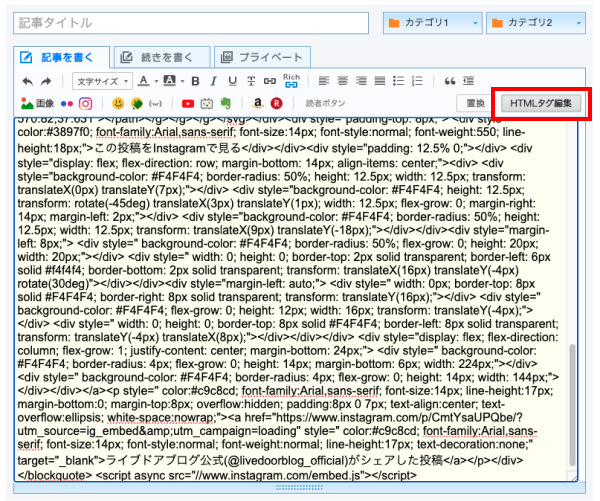Insert a numbered list
This screenshot has height=501, width=600.
pos(417,81)
